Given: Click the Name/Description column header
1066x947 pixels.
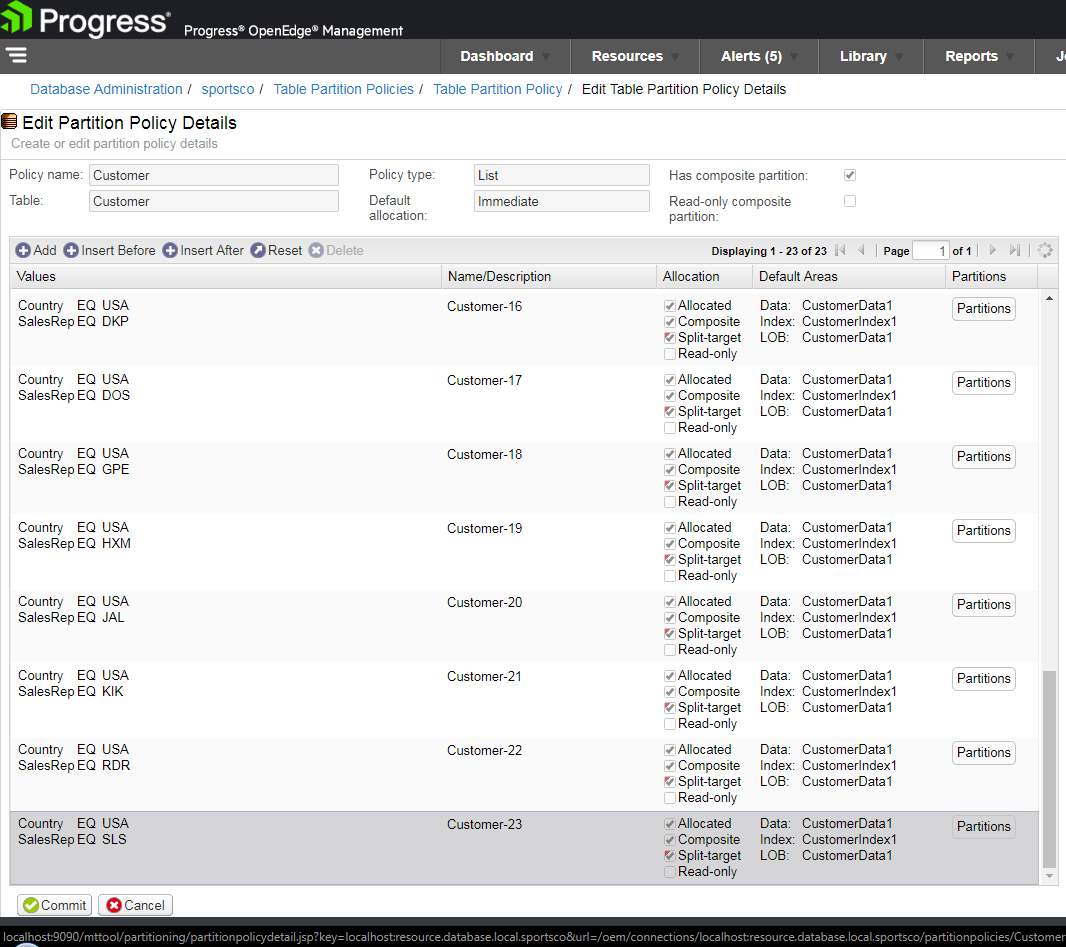Looking at the screenshot, I should coord(549,277).
